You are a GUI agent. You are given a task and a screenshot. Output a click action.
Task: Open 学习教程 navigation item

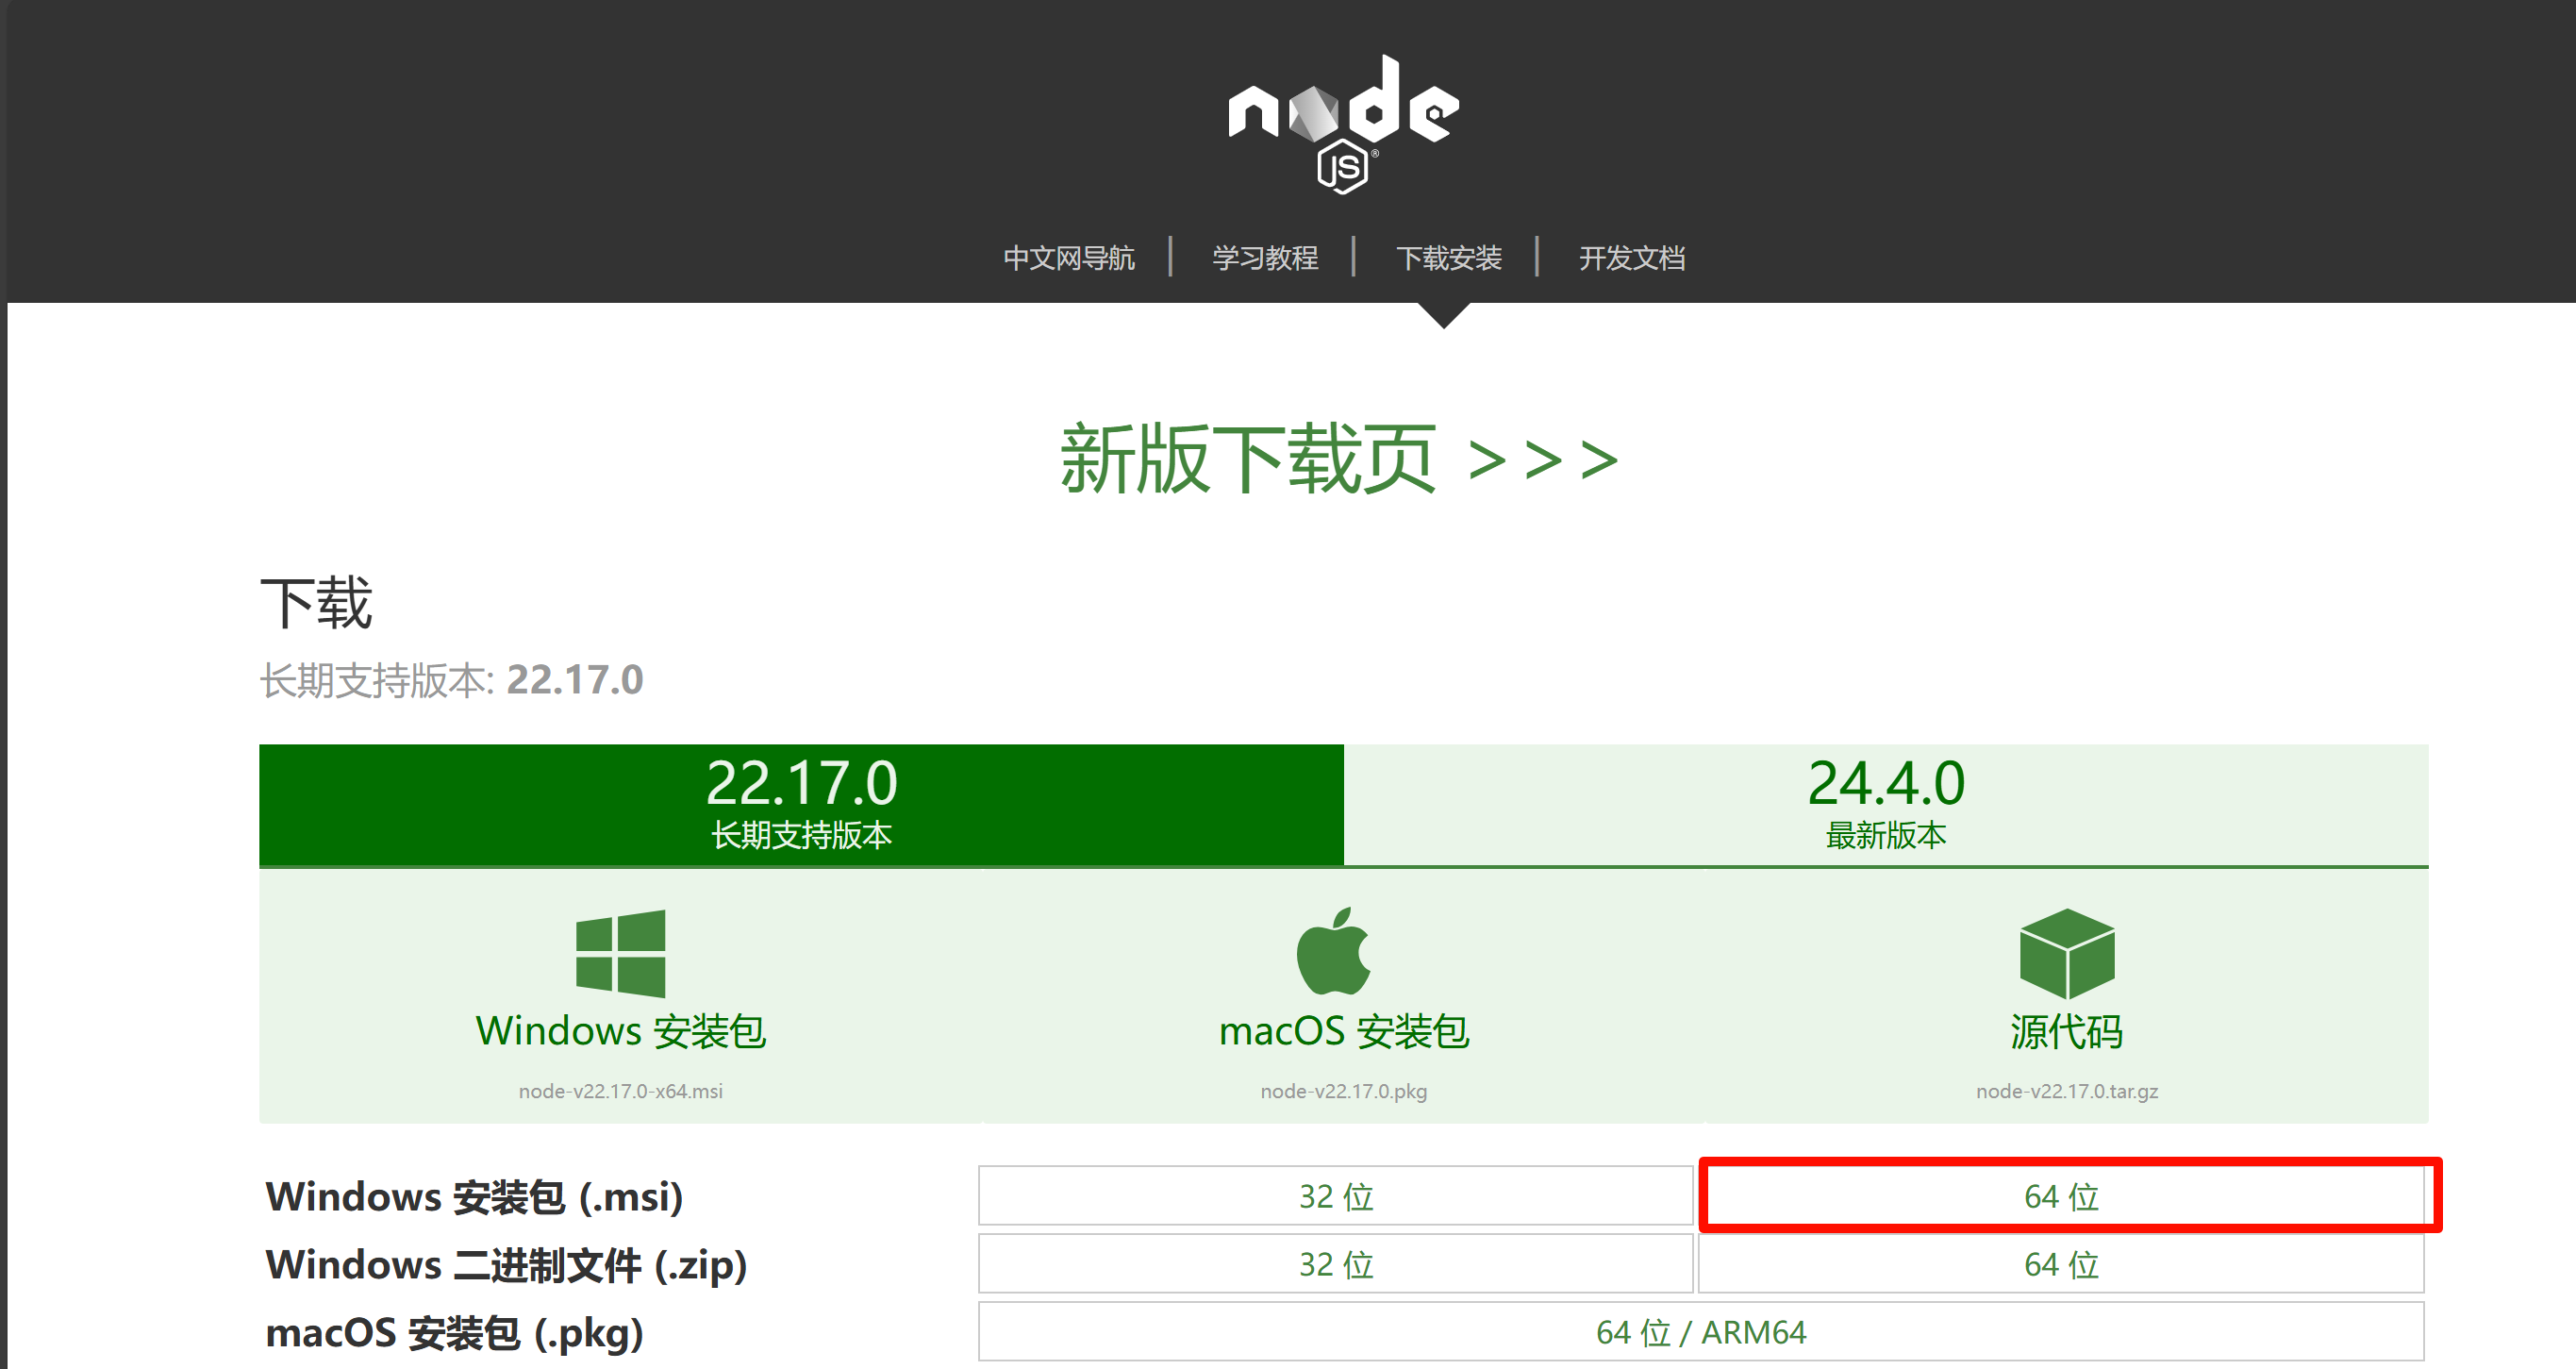(1265, 258)
